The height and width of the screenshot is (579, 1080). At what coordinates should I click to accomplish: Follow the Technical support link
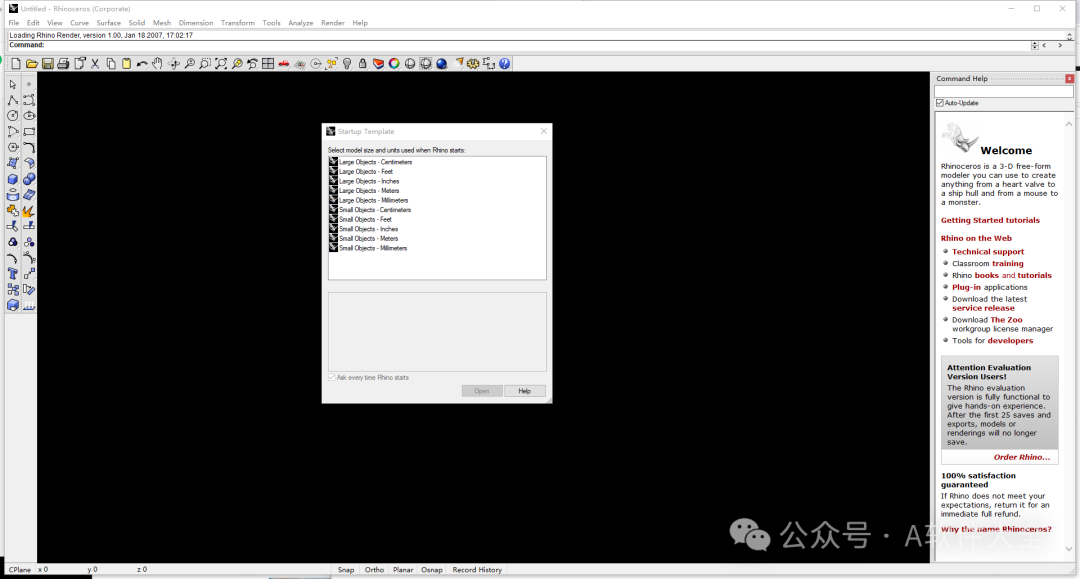tap(988, 252)
